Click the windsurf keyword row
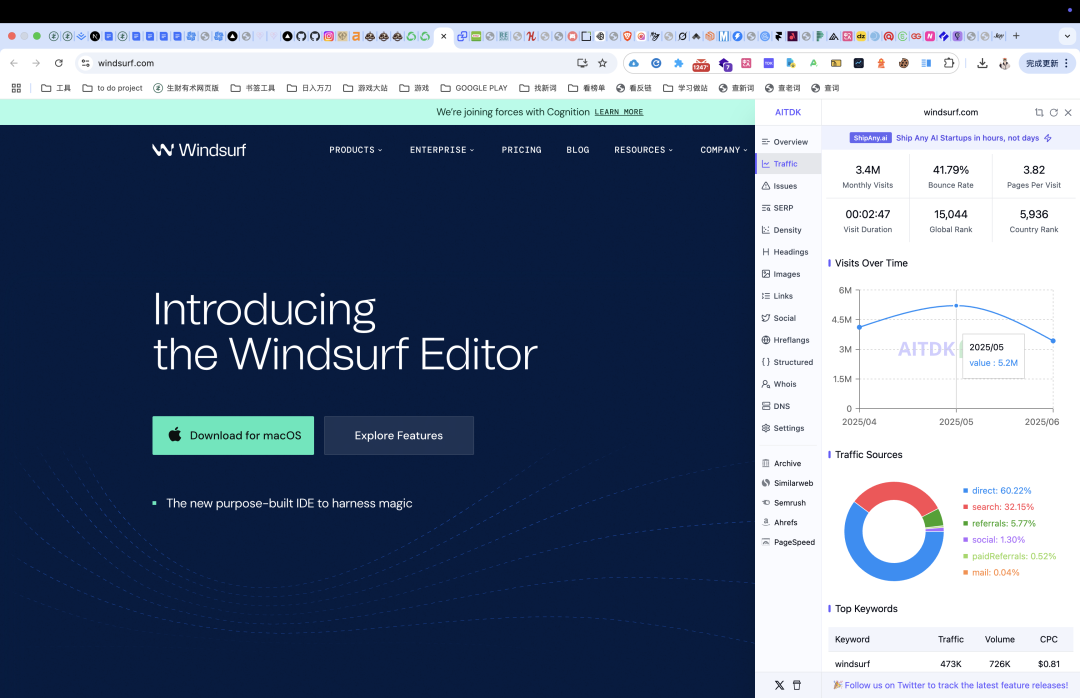This screenshot has height=698, width=1080. pos(951,664)
